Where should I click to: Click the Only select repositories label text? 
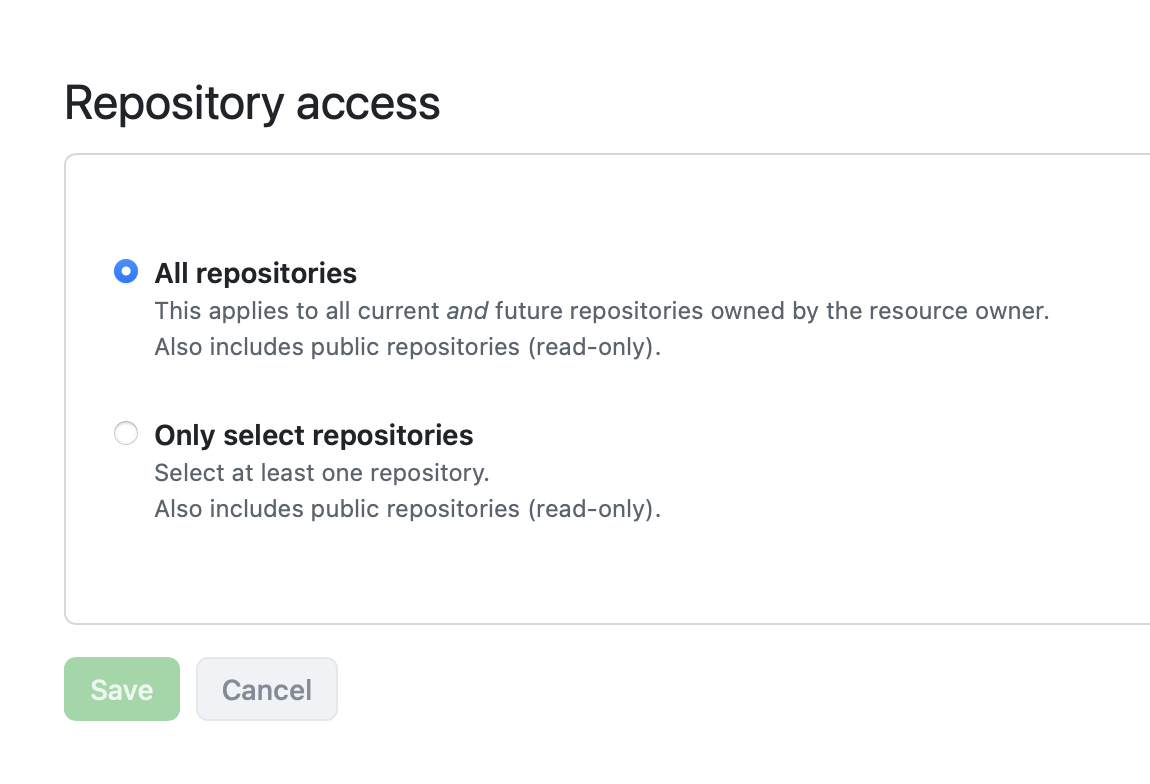point(313,435)
